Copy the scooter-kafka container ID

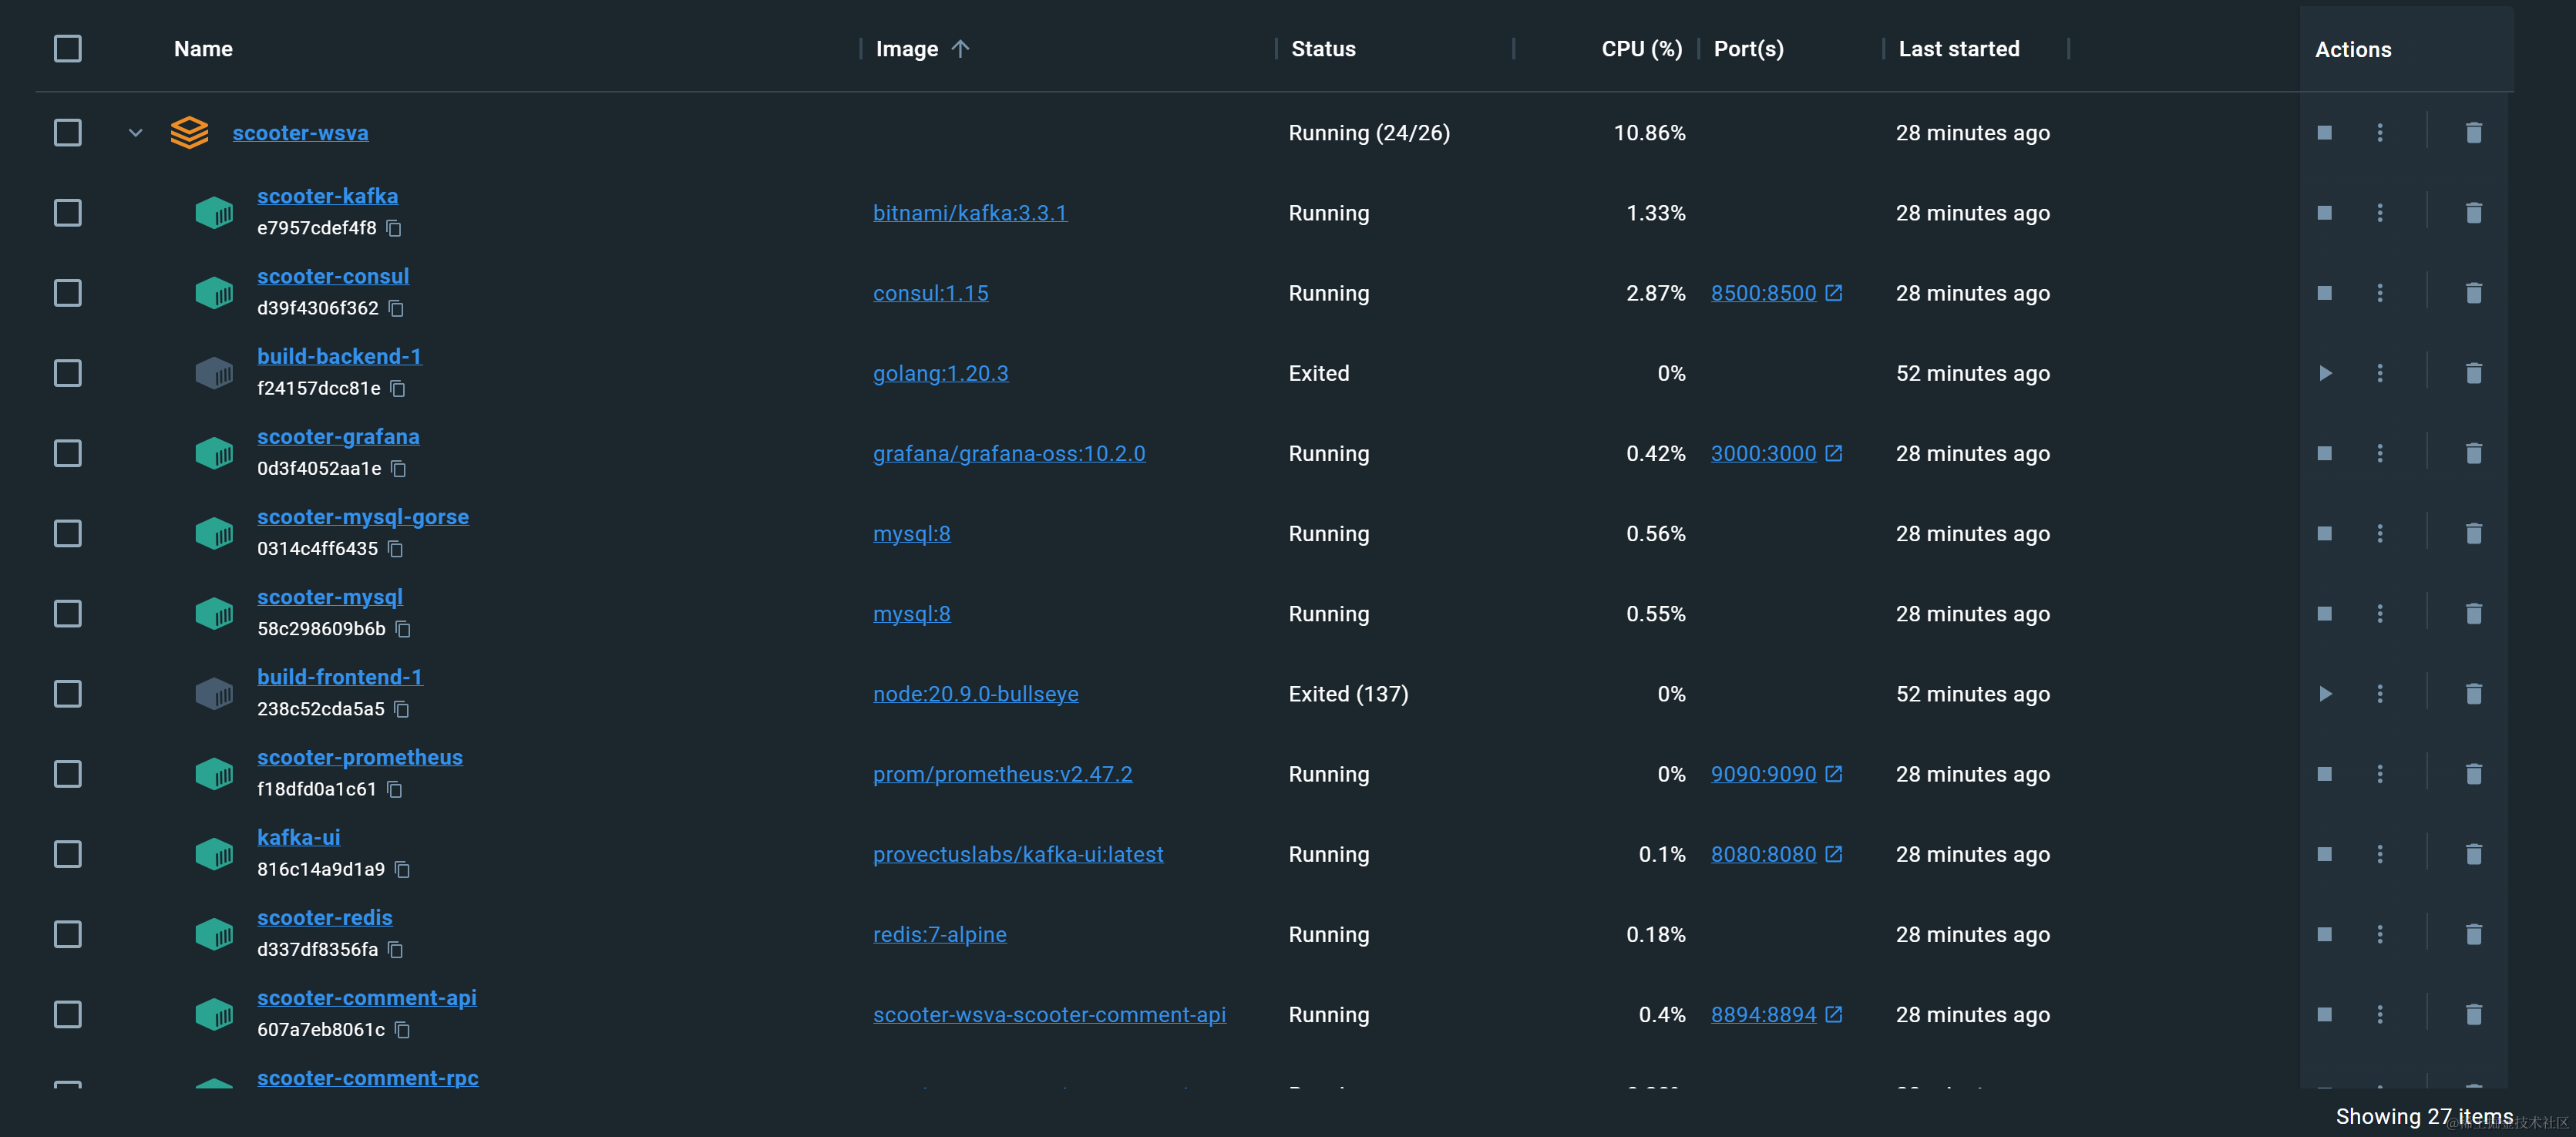click(x=394, y=228)
